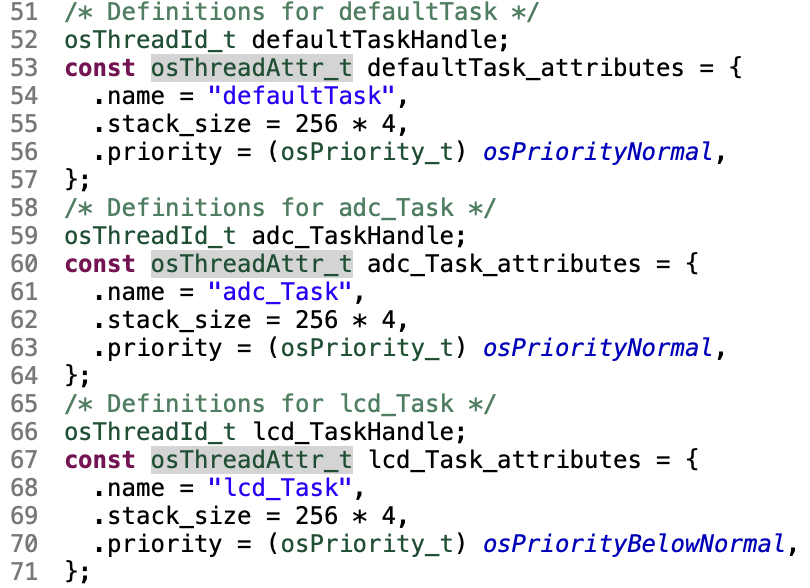Image resolution: width=810 pixels, height=588 pixels.
Task: Click highlighted osThreadAttr_t on line 53
Action: tap(251, 69)
